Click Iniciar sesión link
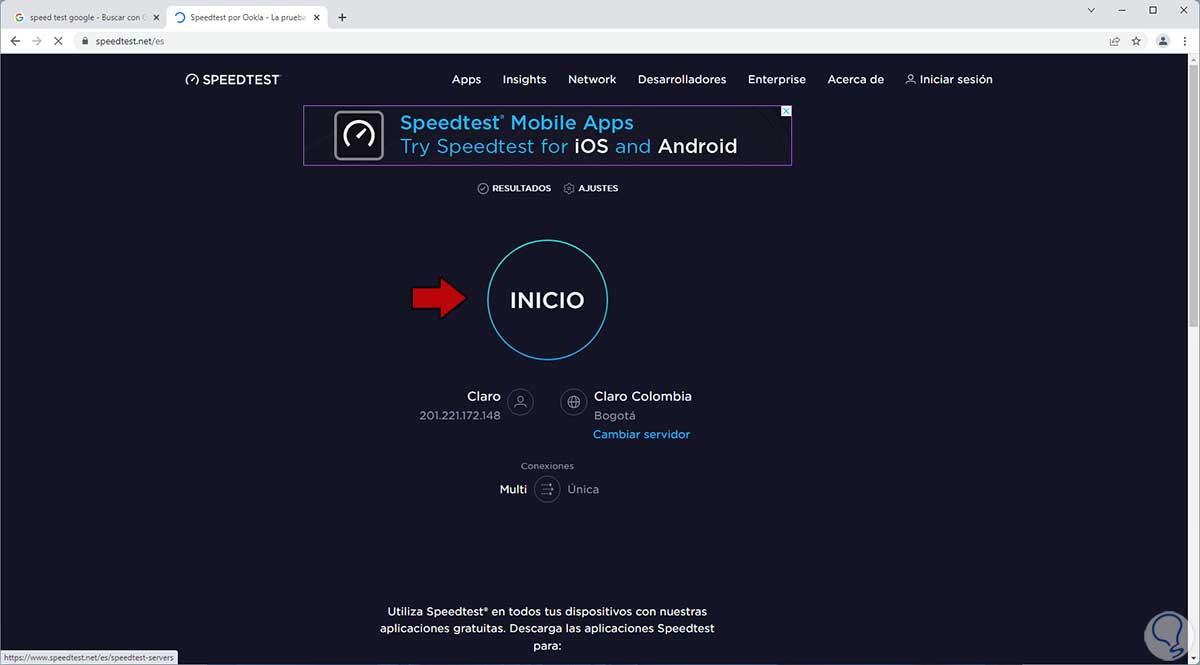This screenshot has height=665, width=1200. point(949,79)
